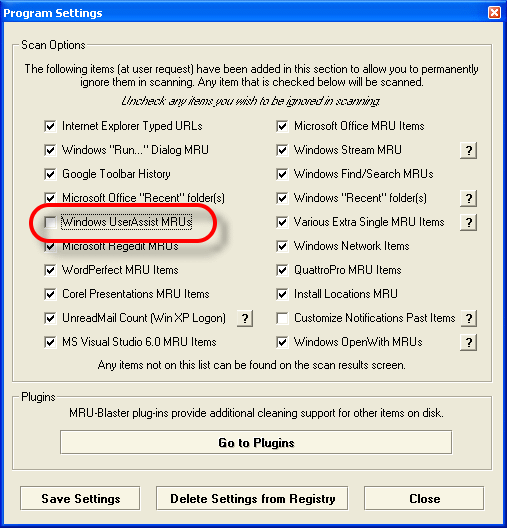The height and width of the screenshot is (528, 507).
Task: Show help for Windows OpenWith MRUs
Action: 468,342
